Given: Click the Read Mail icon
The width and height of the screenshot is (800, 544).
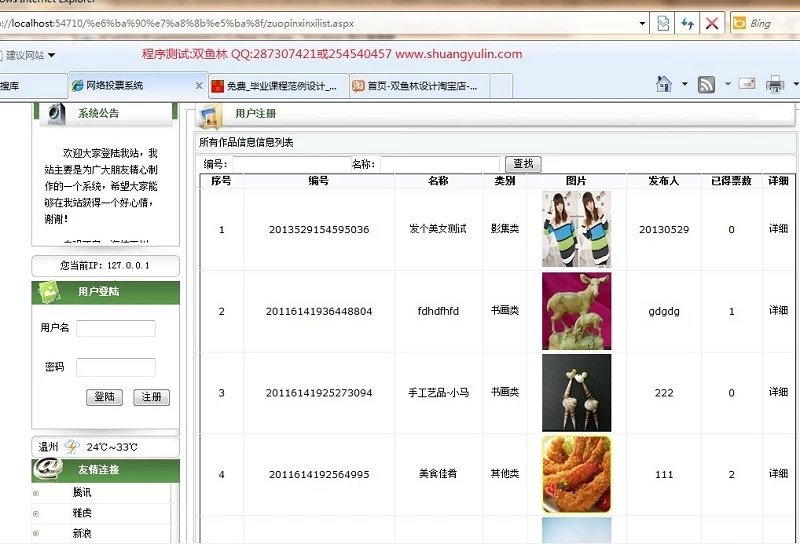Looking at the screenshot, I should coord(747,83).
